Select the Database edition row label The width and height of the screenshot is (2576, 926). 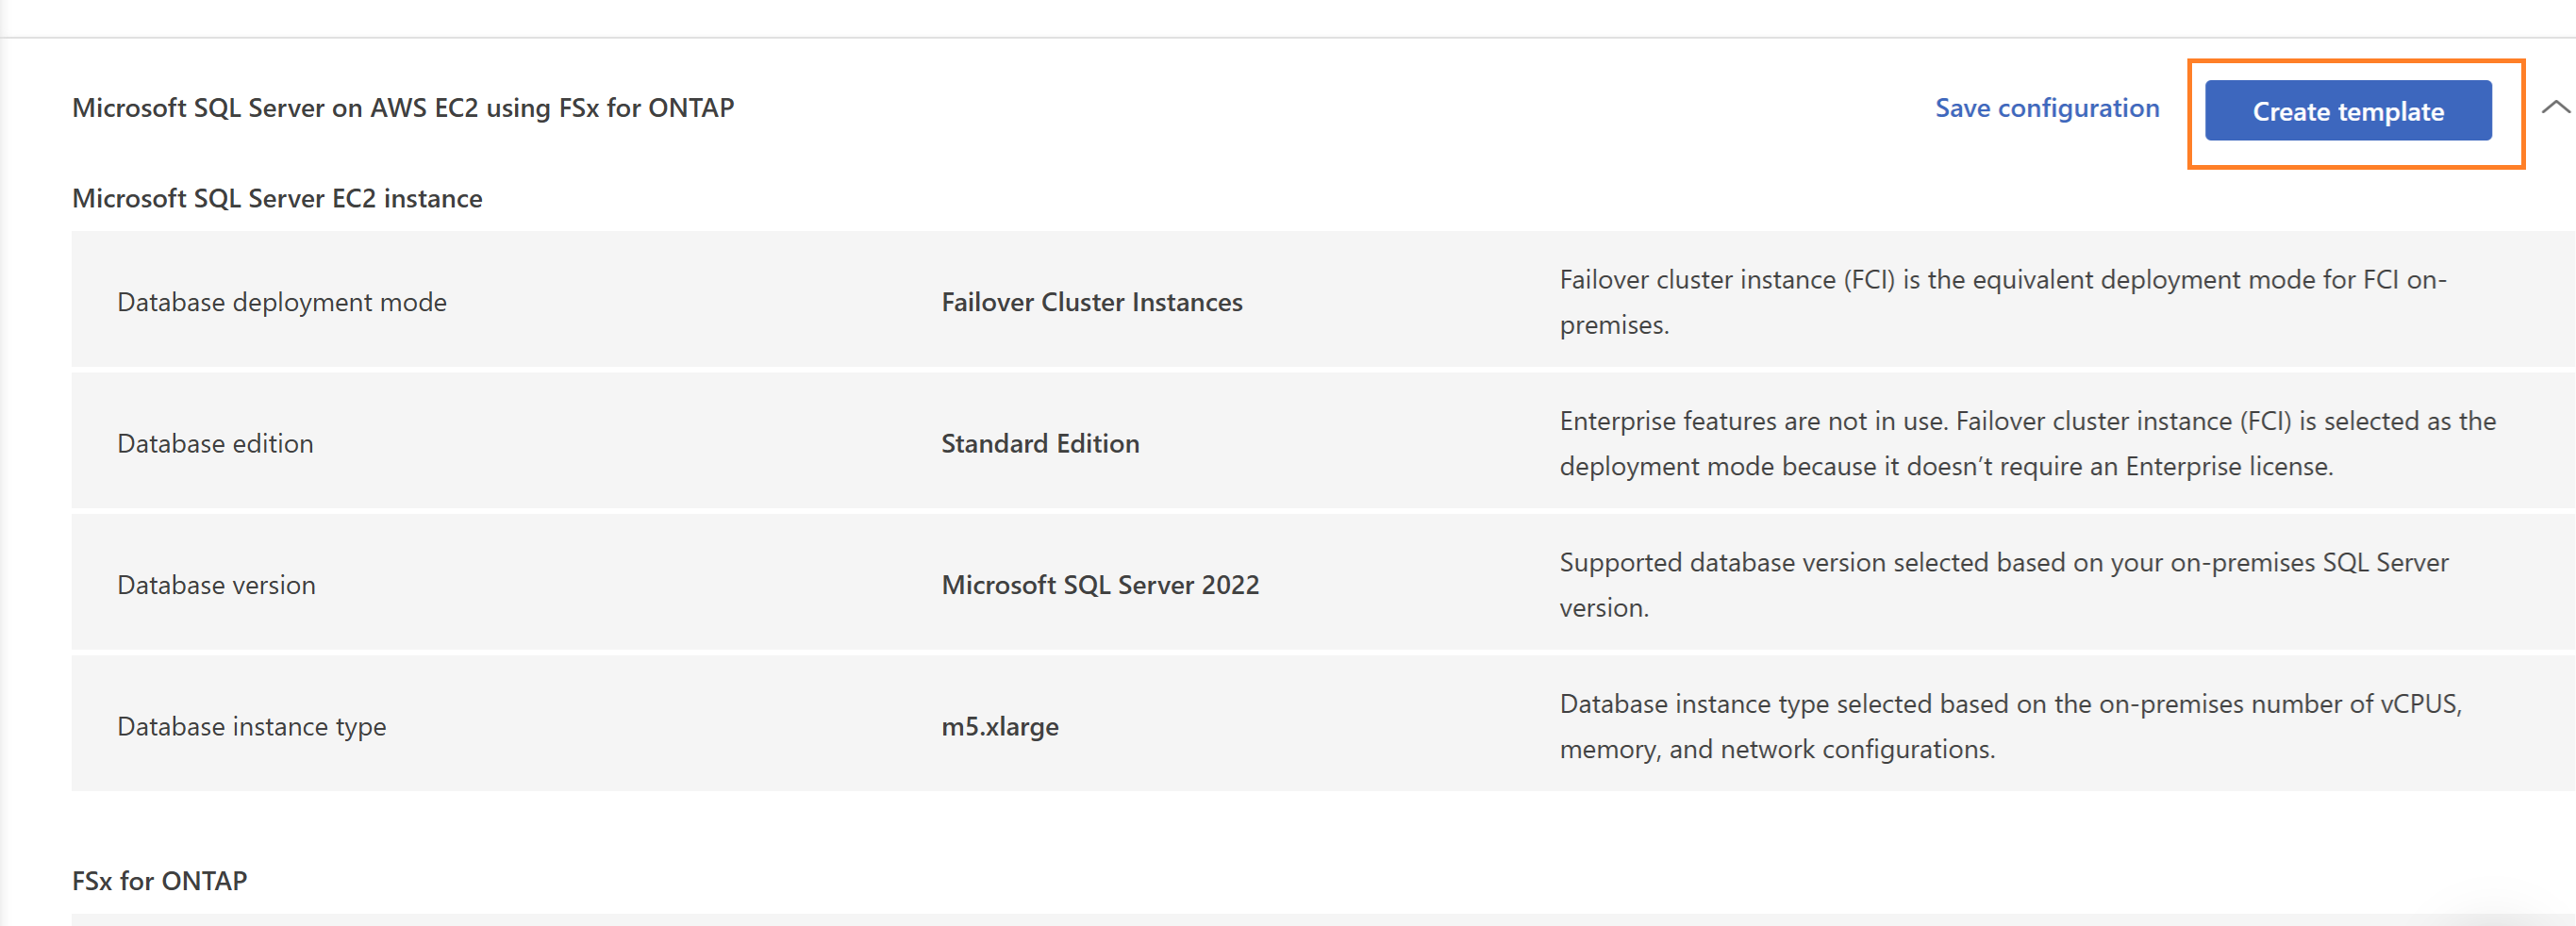tap(215, 443)
